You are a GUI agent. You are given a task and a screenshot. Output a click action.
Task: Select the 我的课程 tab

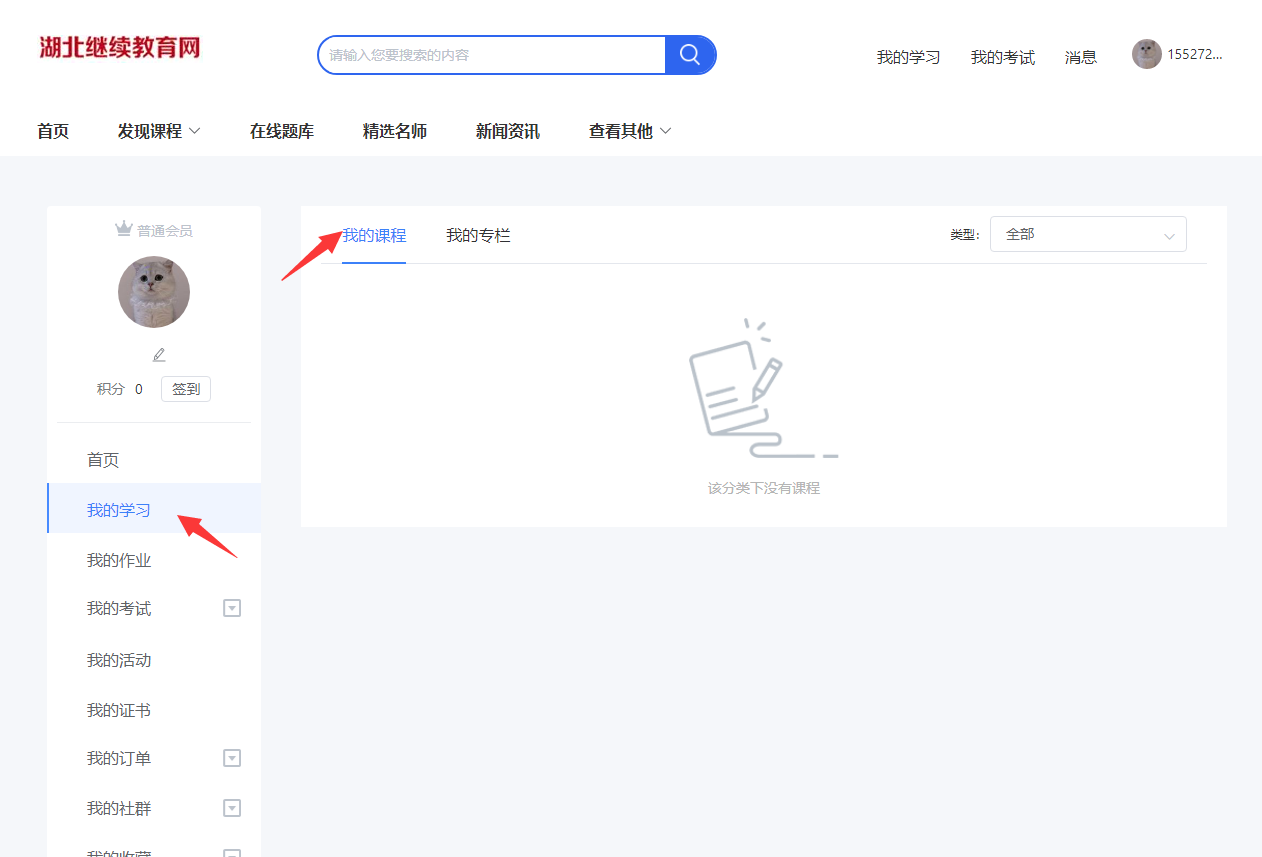373,235
